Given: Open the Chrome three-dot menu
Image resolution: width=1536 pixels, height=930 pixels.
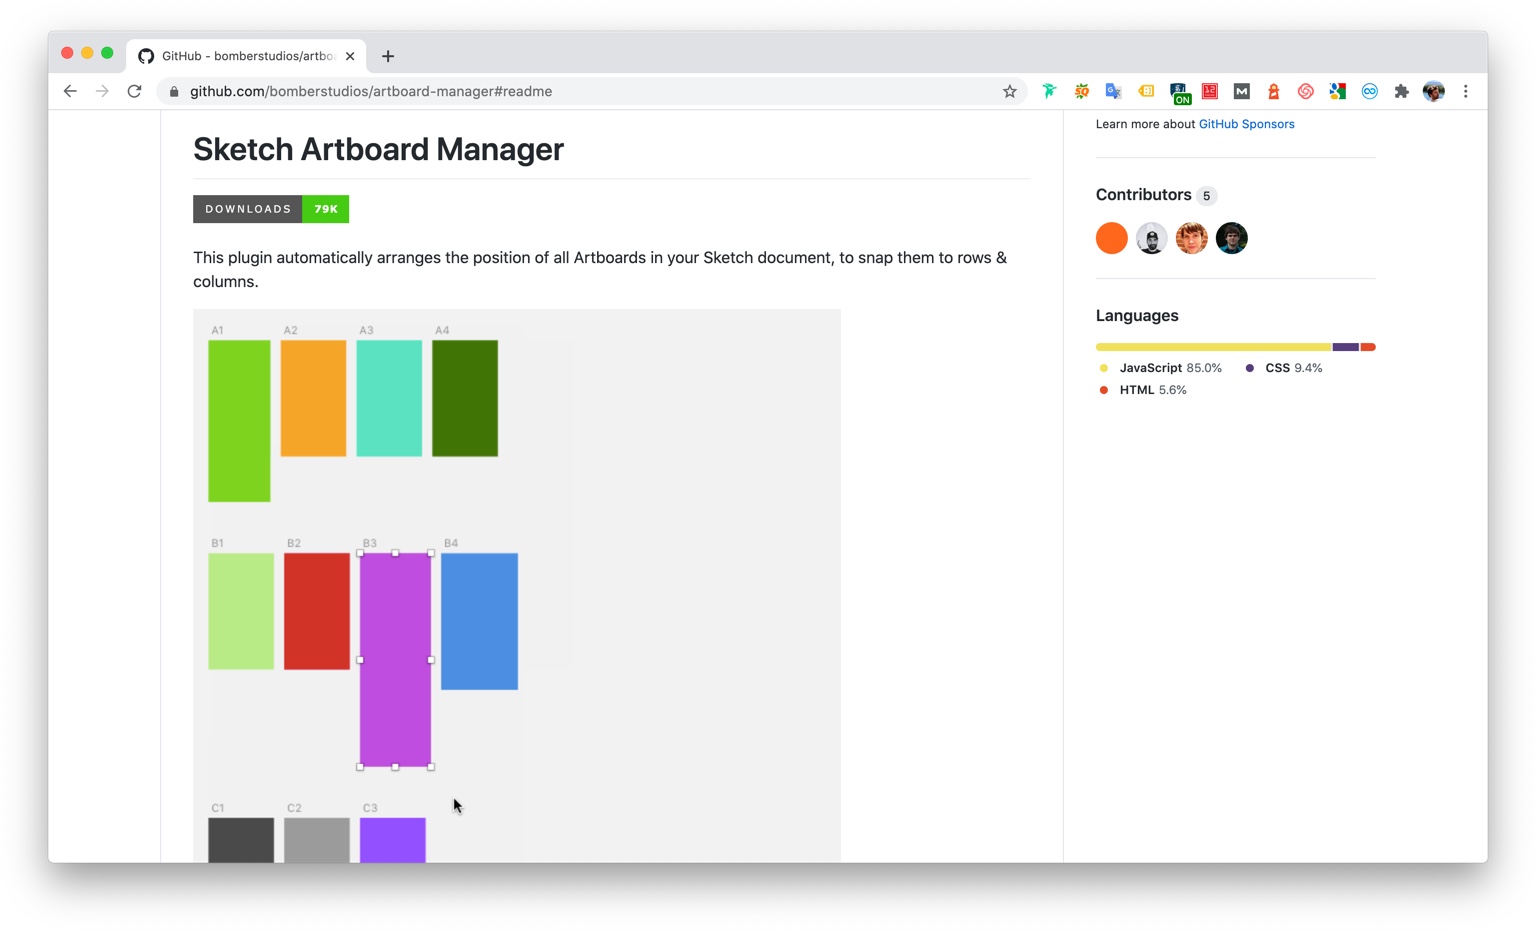Looking at the screenshot, I should [1465, 91].
